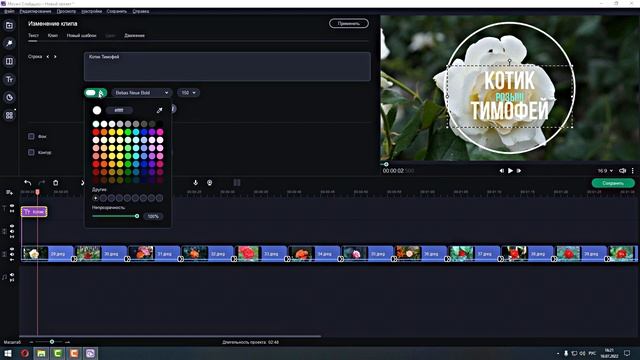This screenshot has height=360, width=640.
Task: Enable the Фон background checkbox
Action: click(x=31, y=136)
